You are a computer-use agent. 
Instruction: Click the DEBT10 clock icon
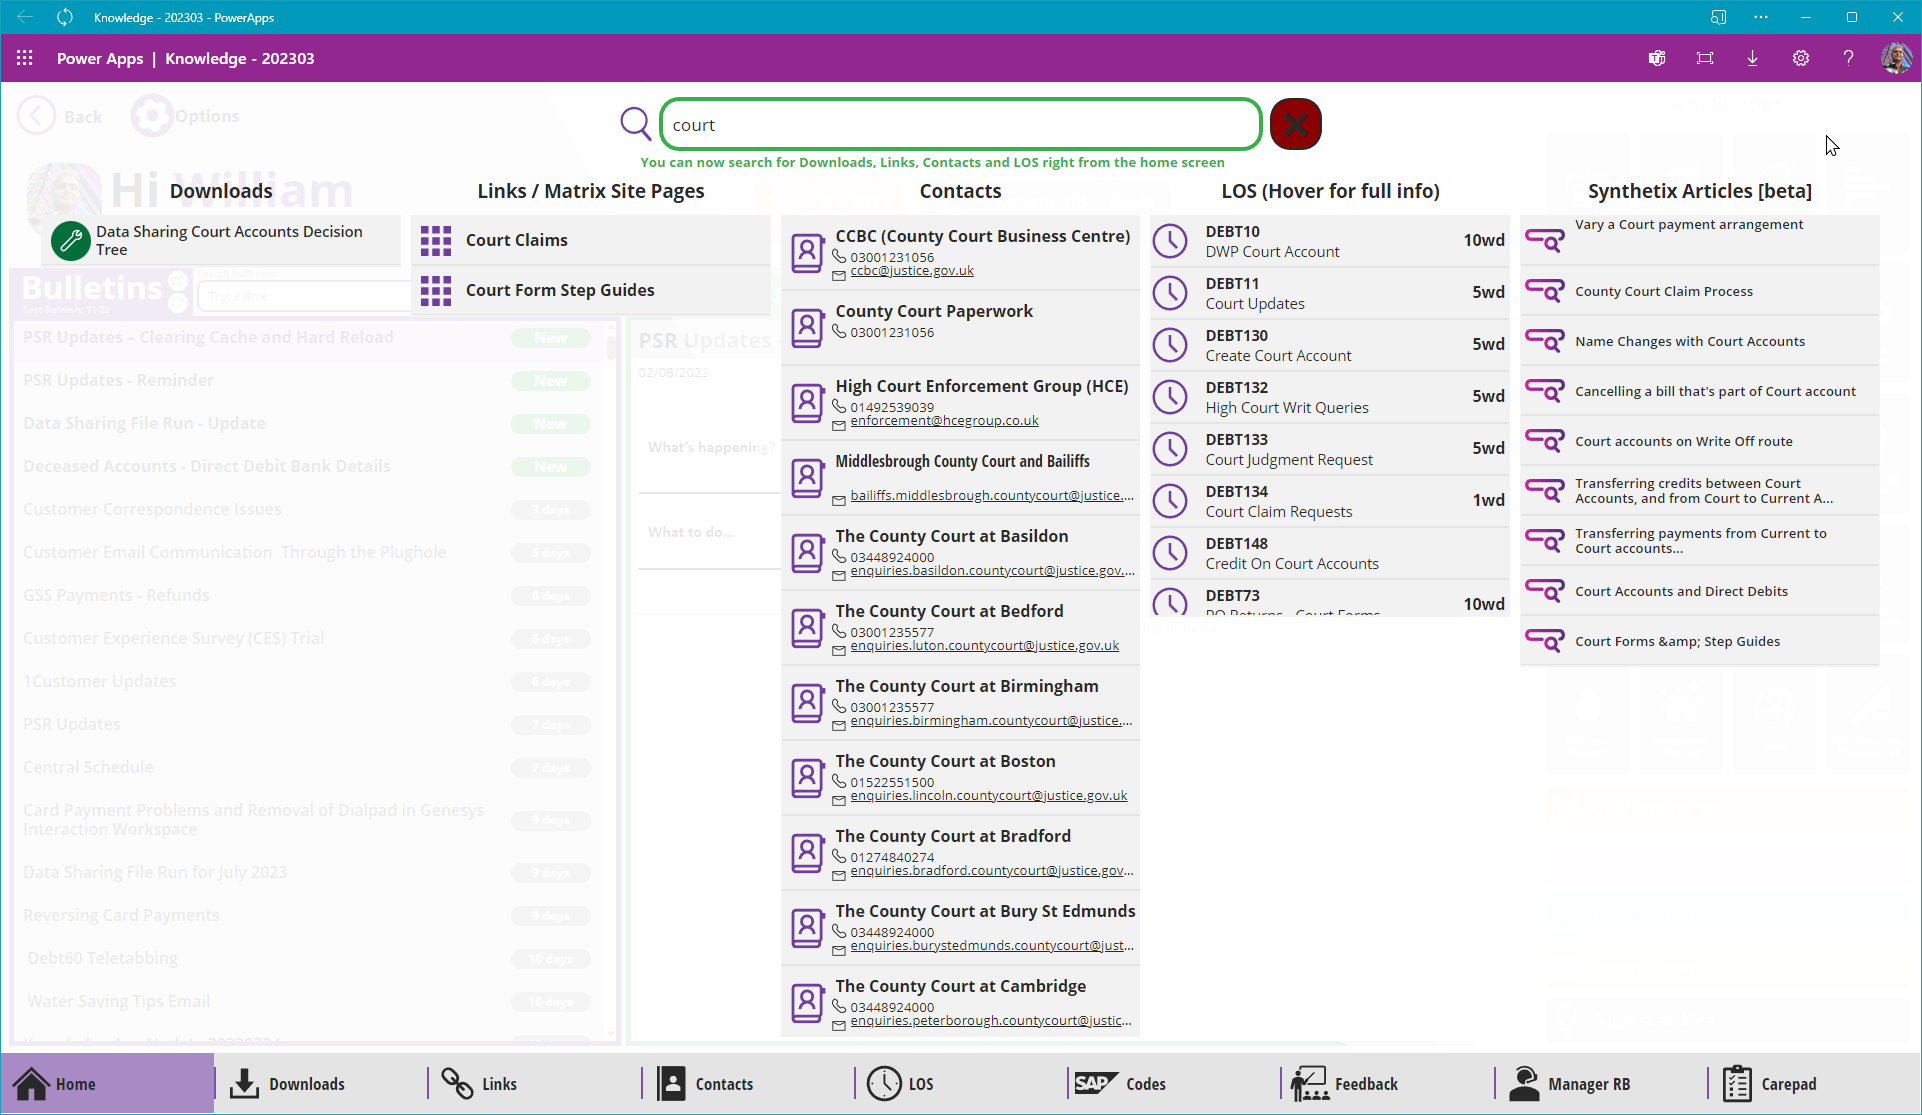(1170, 241)
